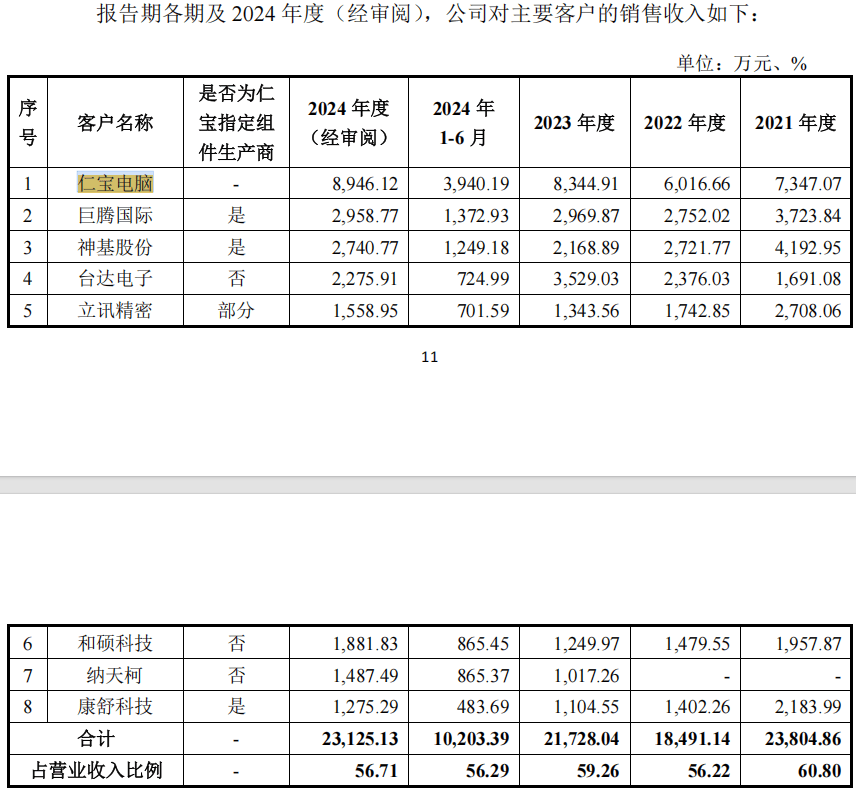Viewport: 856px width, 795px height.
Task: Select value 3,940.19 in 仁宝电脑 row
Action: [476, 184]
